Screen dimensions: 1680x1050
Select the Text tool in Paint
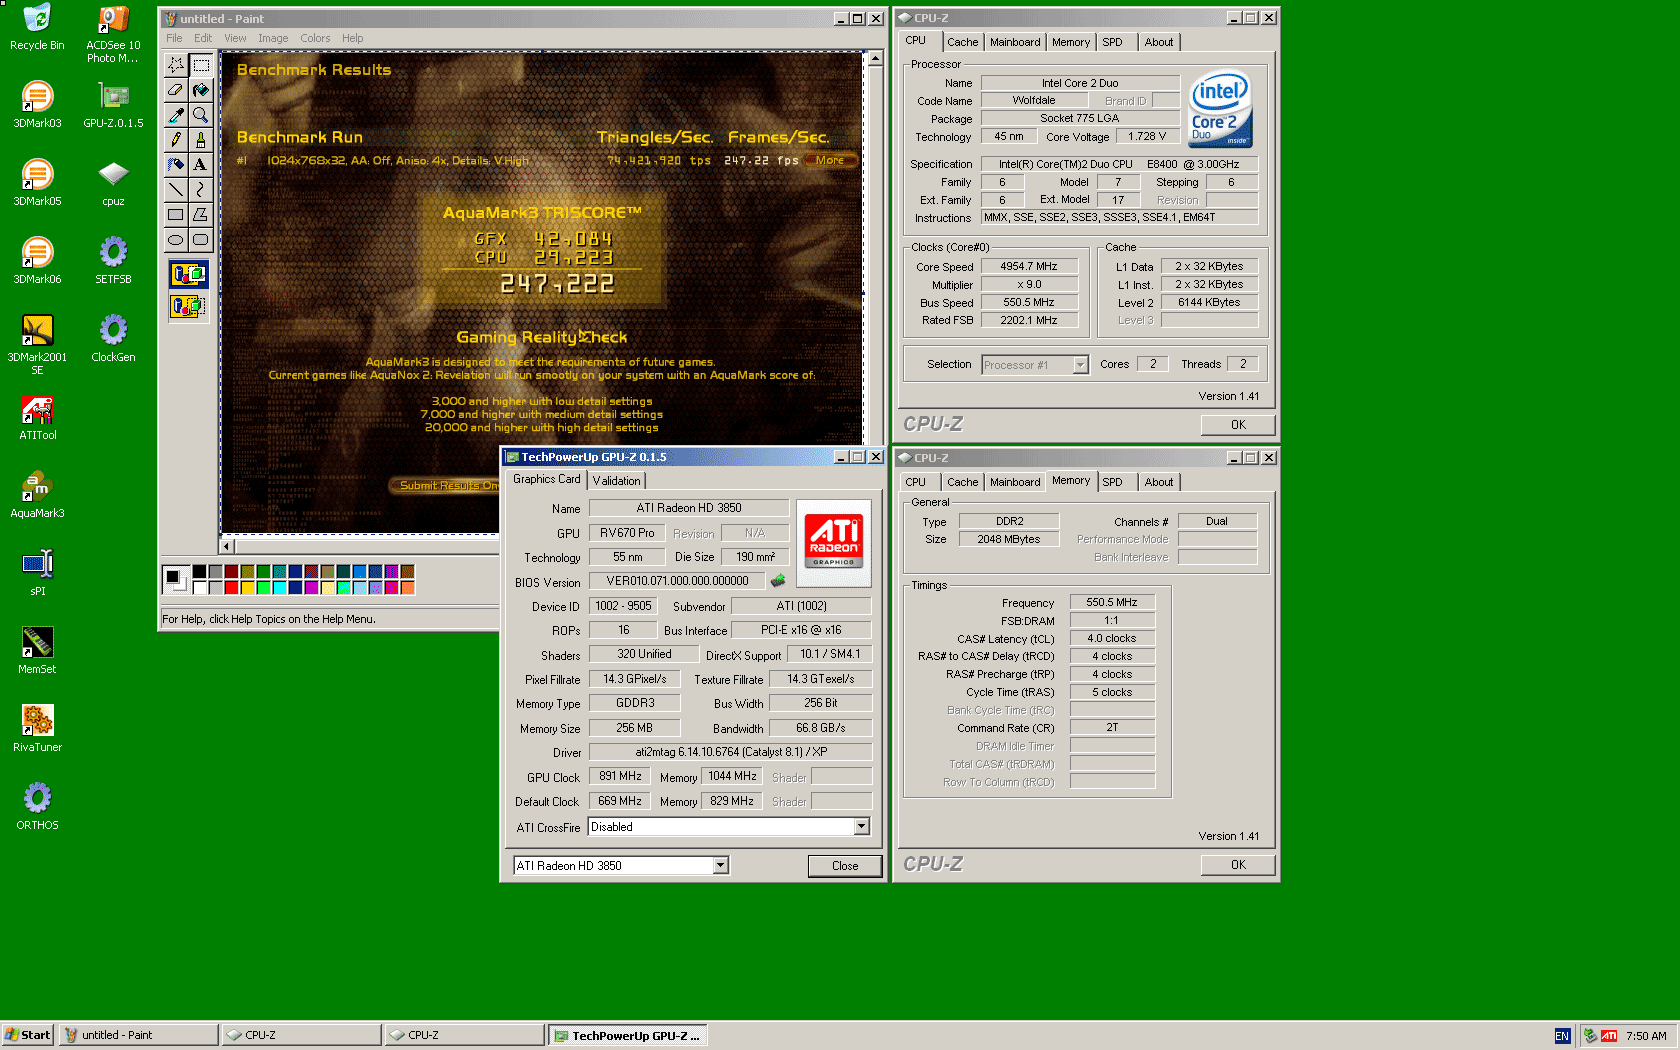pos(200,165)
